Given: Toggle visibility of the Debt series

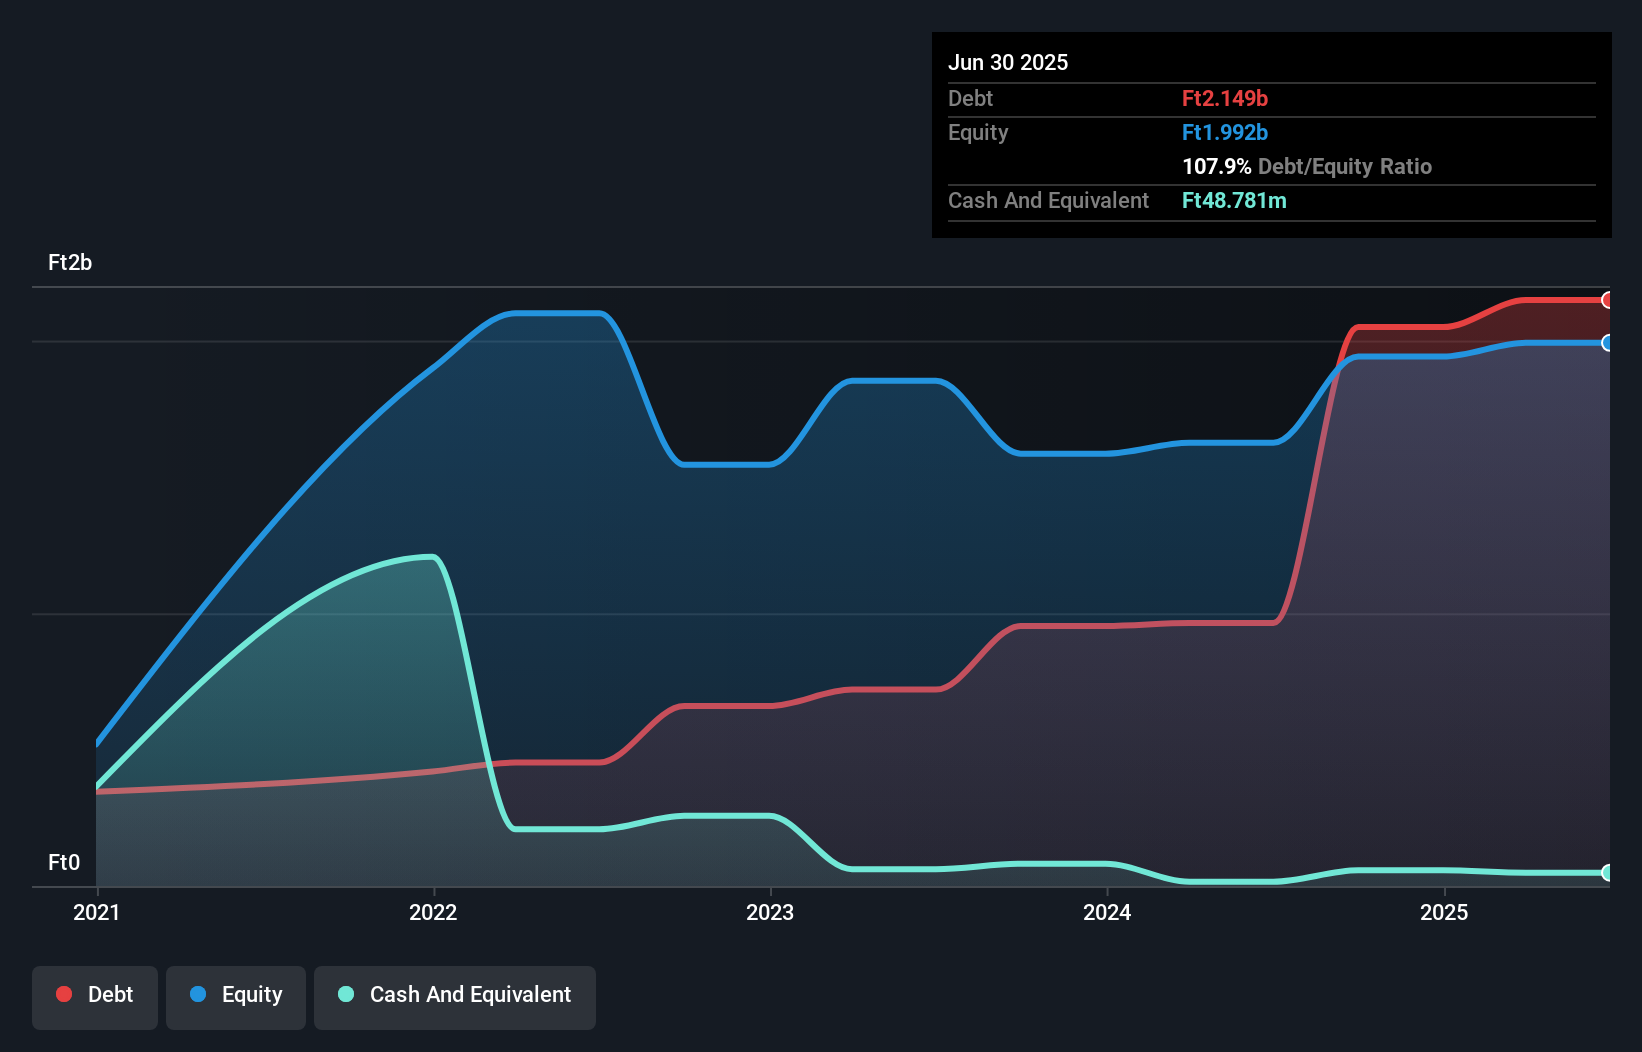Looking at the screenshot, I should pyautogui.click(x=95, y=994).
